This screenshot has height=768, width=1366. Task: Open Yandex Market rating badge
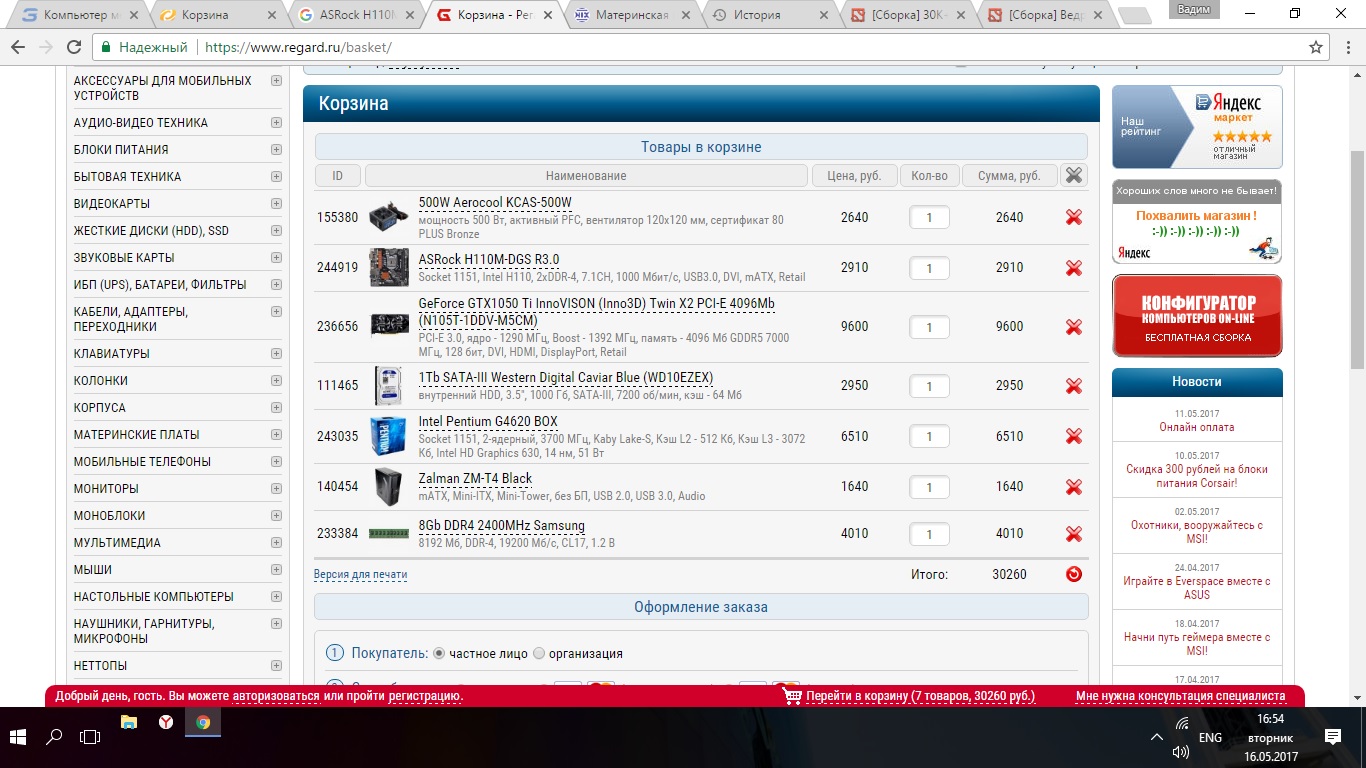(1197, 127)
